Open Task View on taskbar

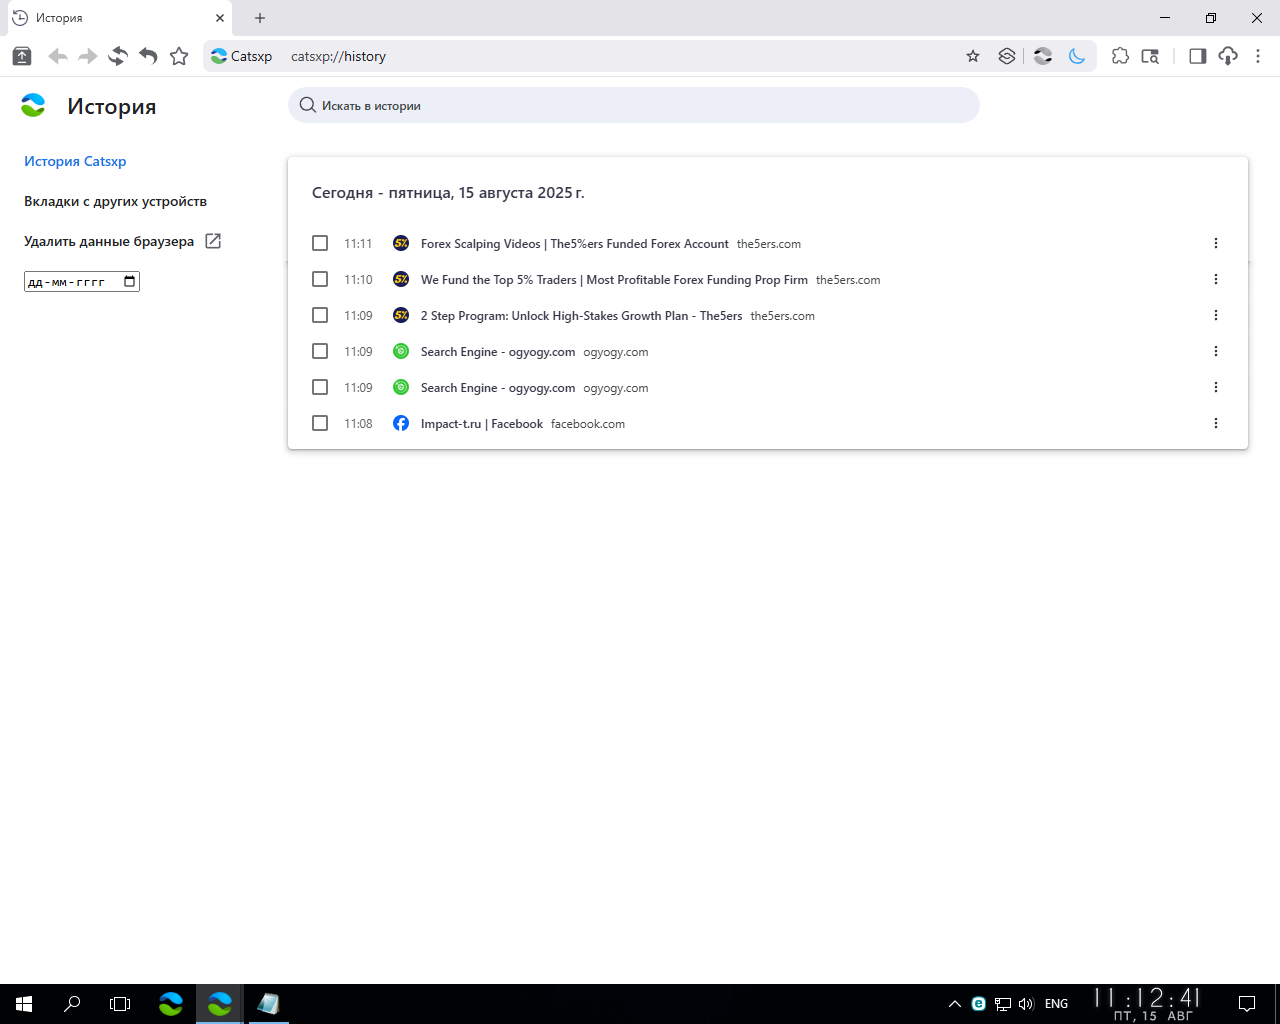[120, 1004]
